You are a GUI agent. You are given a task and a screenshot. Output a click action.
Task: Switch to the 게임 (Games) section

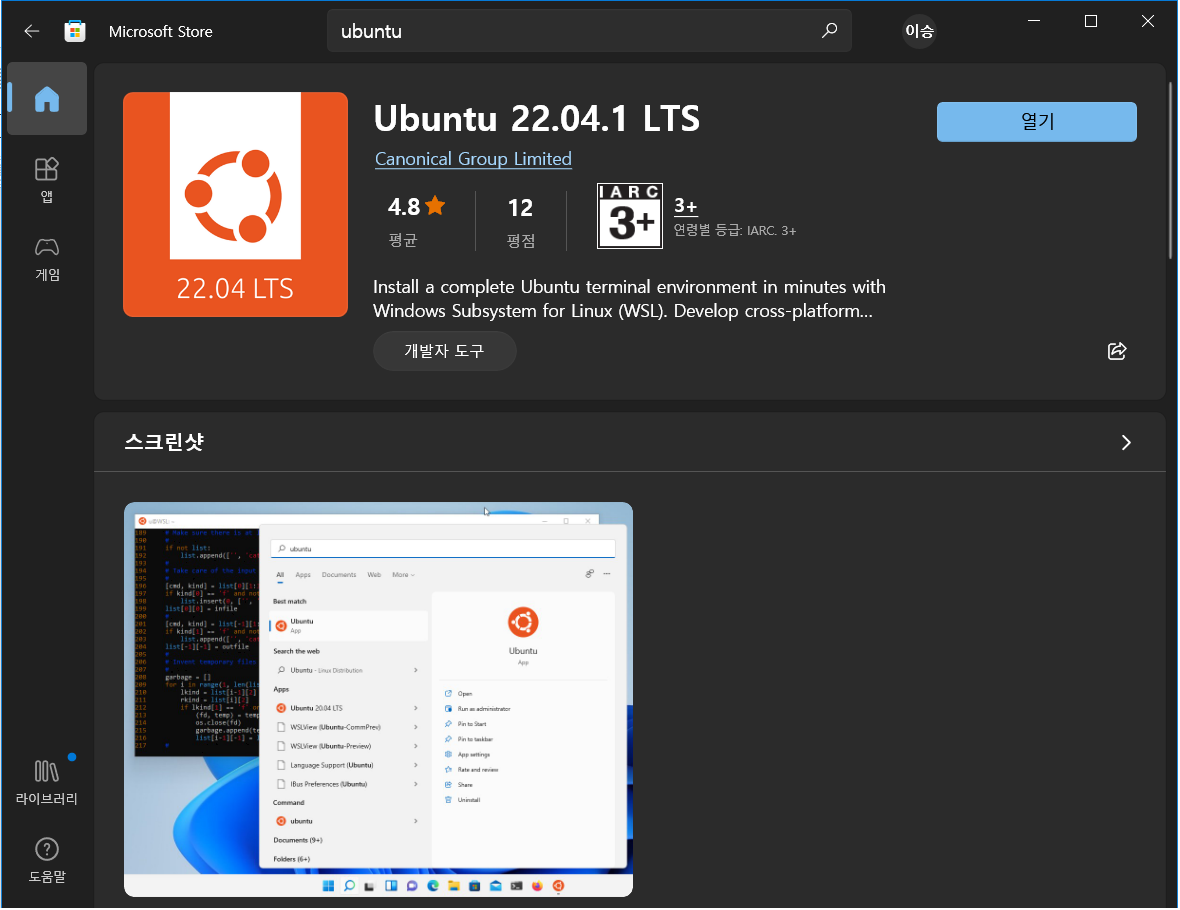click(x=47, y=259)
